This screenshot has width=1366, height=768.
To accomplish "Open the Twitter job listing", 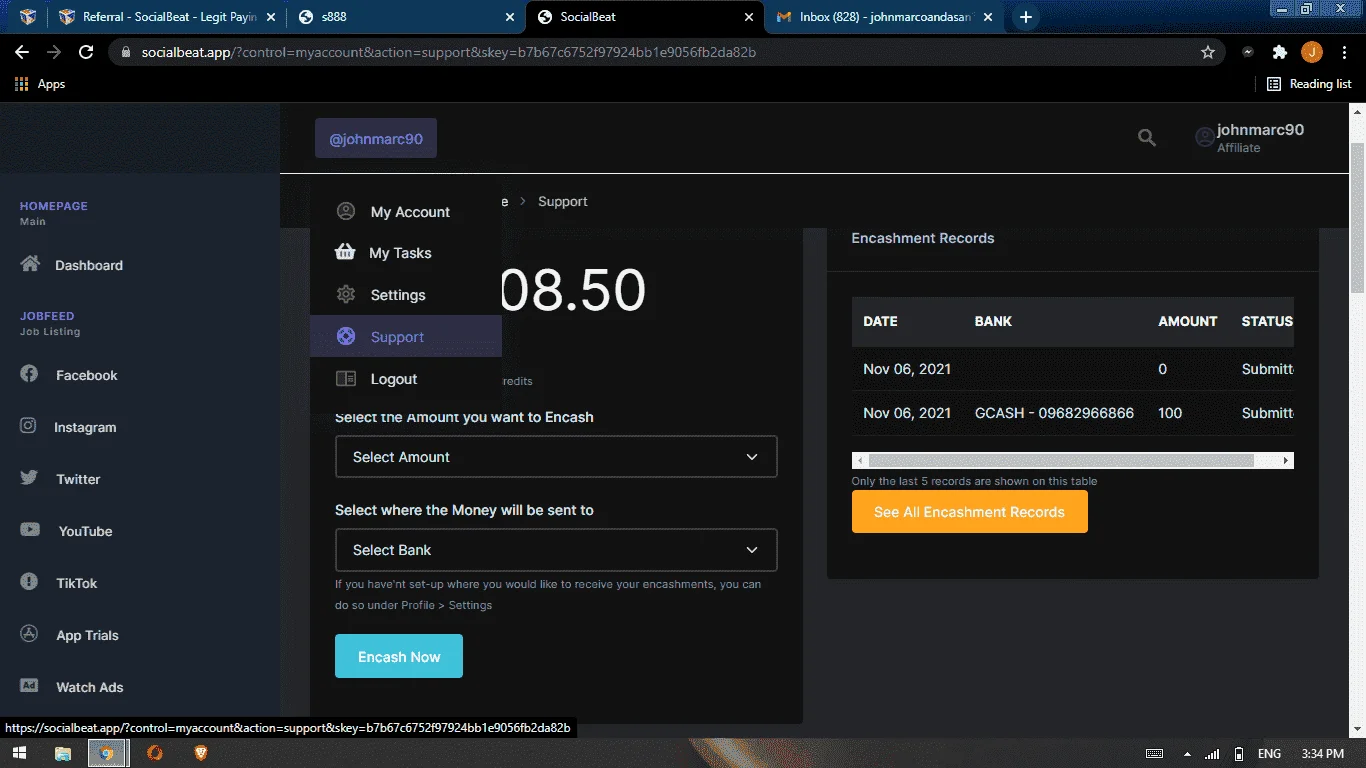I will pyautogui.click(x=60, y=479).
